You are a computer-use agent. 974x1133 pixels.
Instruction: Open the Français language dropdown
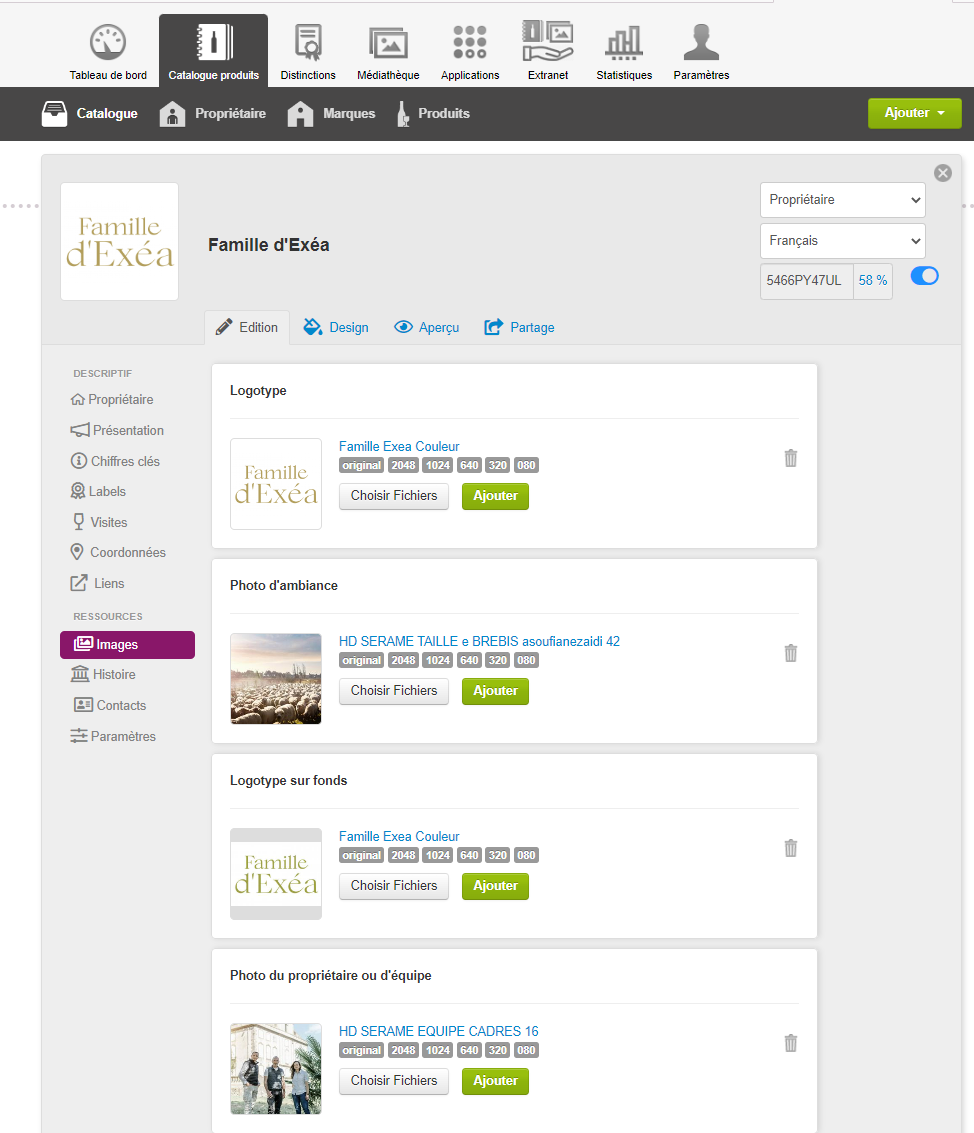point(842,241)
